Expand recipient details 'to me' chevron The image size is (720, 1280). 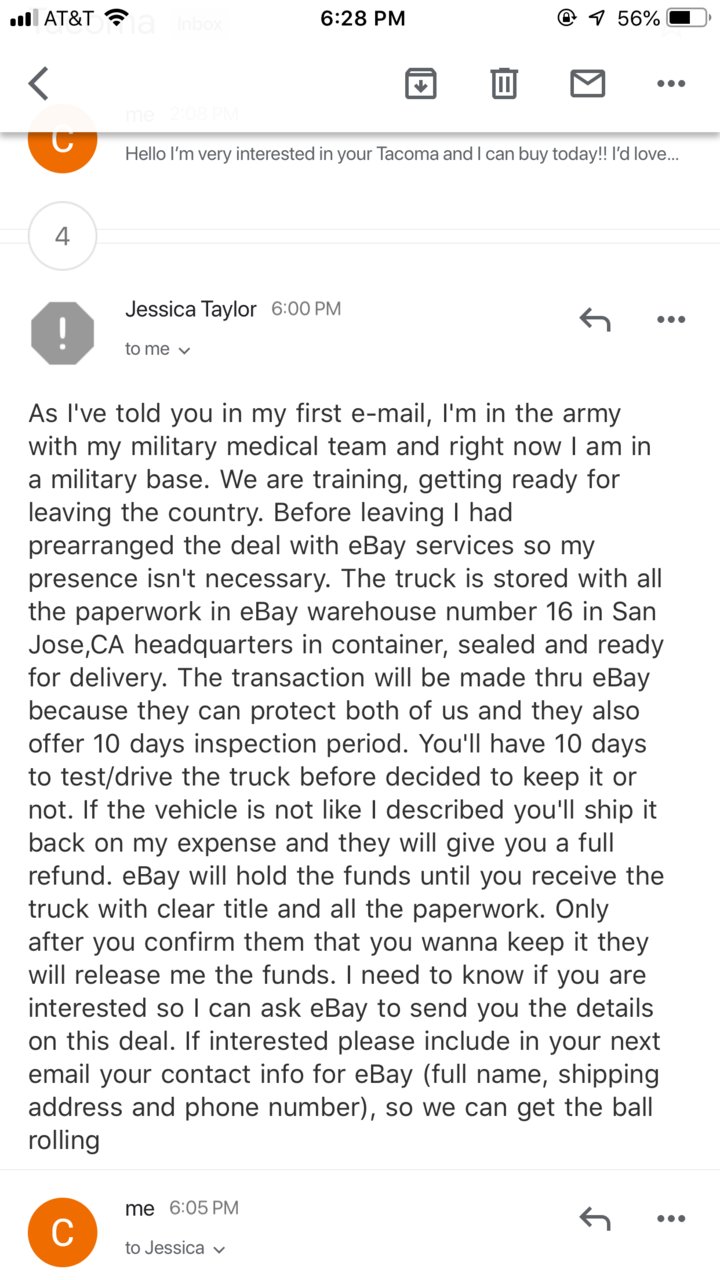pyautogui.click(x=157, y=349)
